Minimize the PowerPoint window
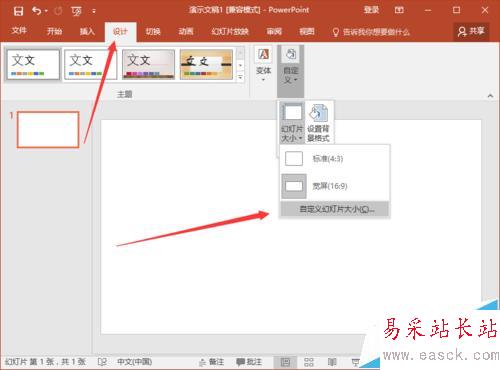 (428, 10)
